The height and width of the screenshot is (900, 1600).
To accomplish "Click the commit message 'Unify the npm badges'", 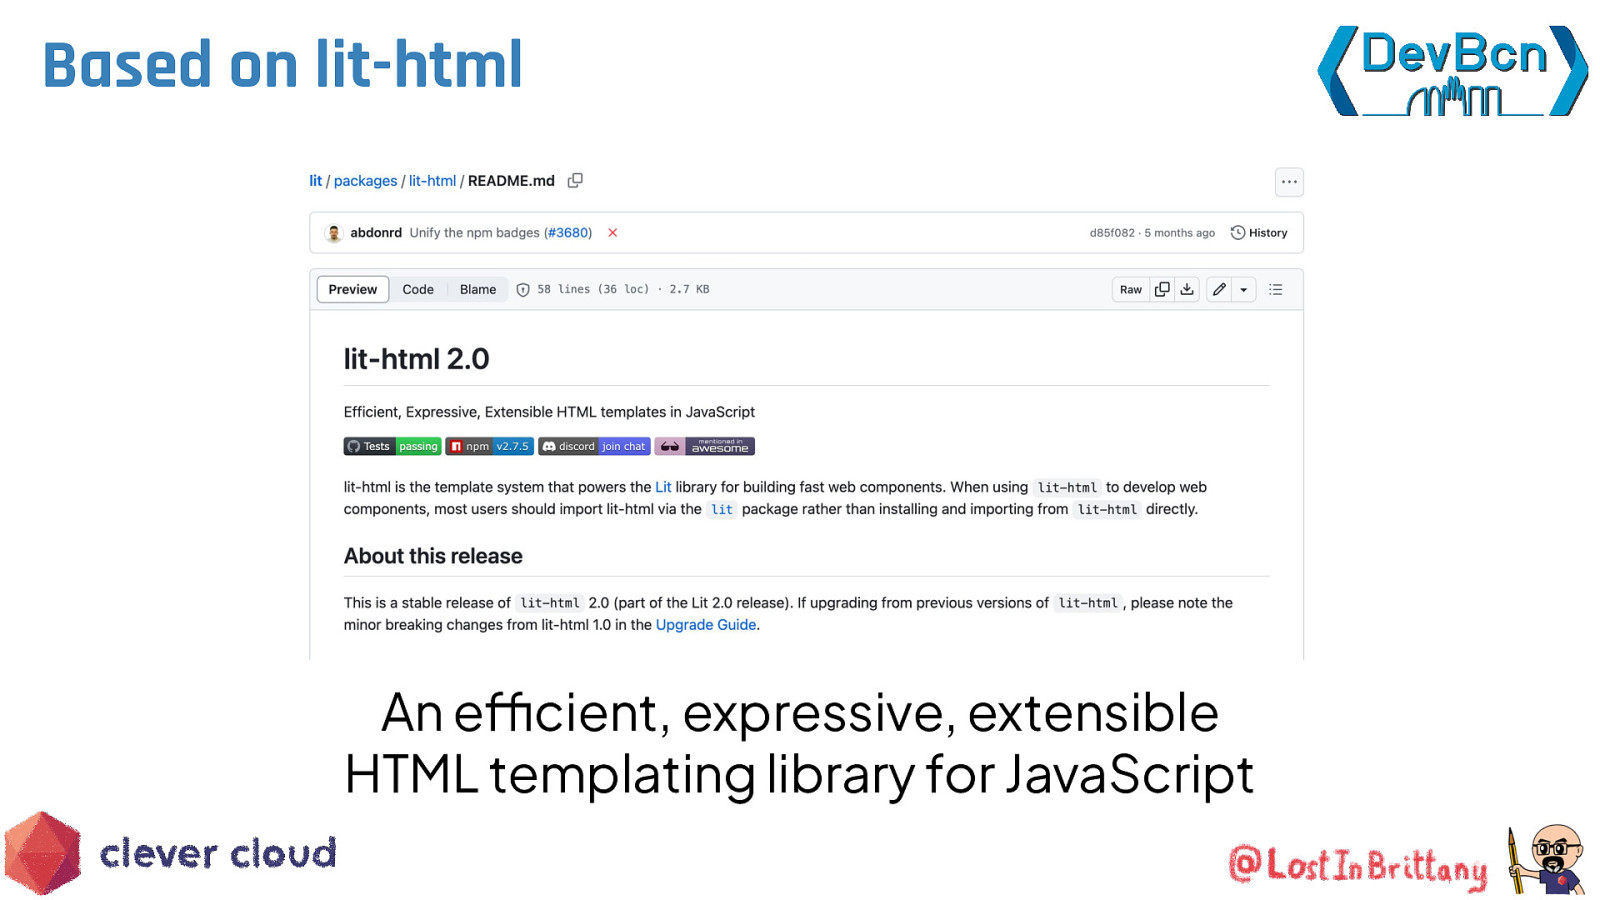I will pyautogui.click(x=474, y=233).
